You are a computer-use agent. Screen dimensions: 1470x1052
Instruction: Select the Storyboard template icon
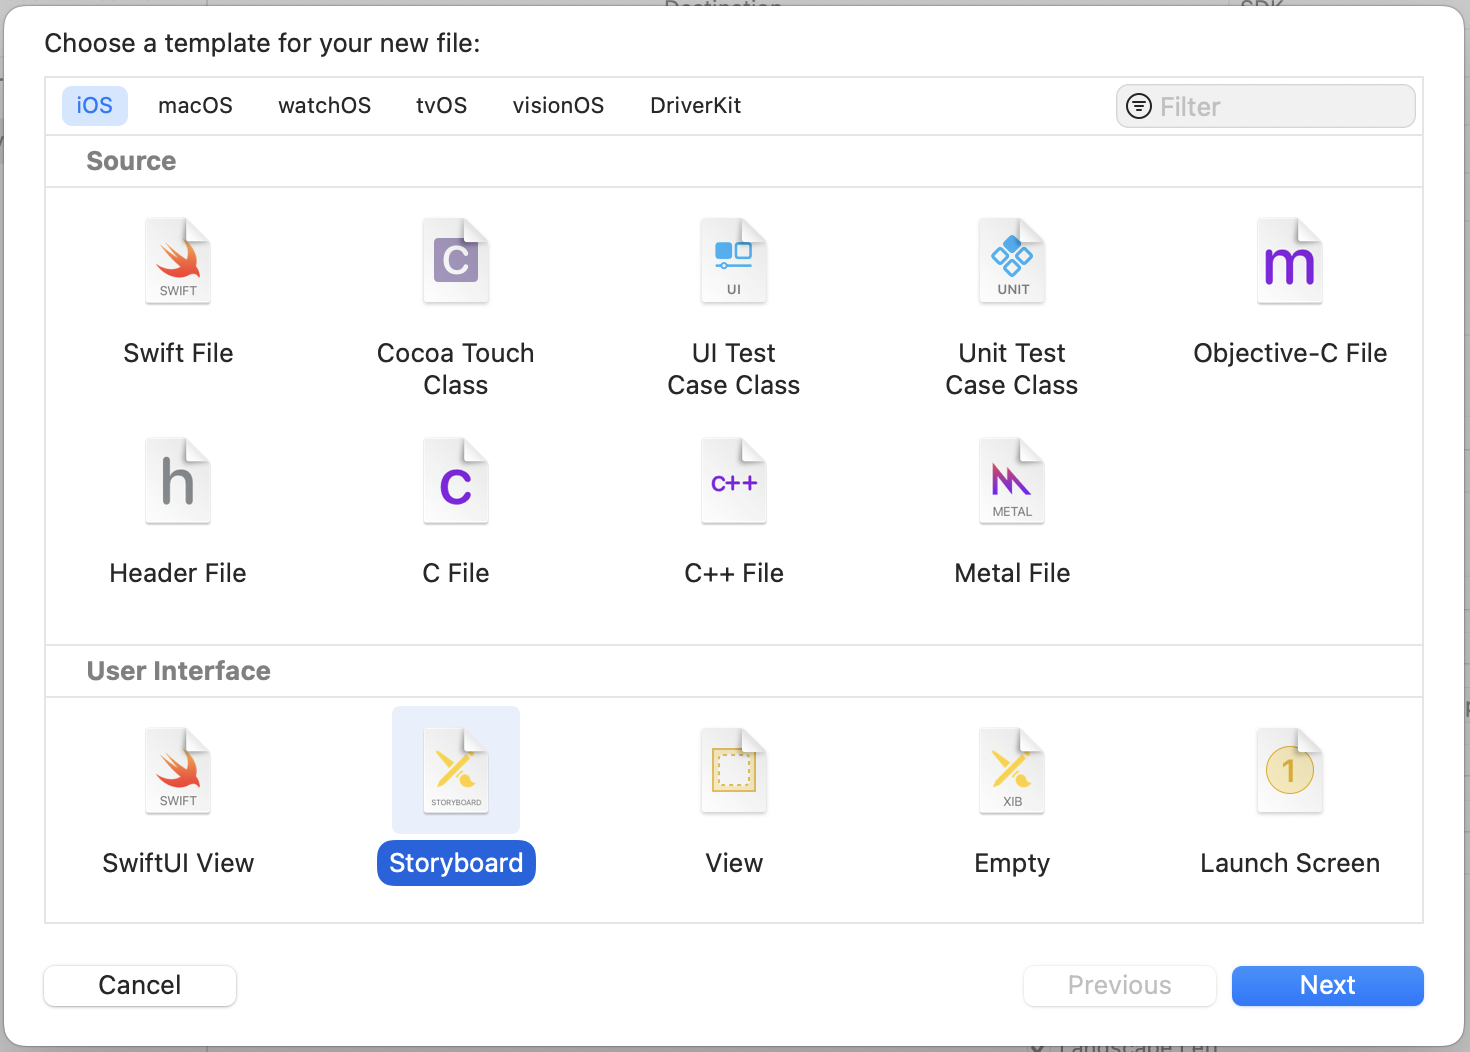pyautogui.click(x=455, y=772)
